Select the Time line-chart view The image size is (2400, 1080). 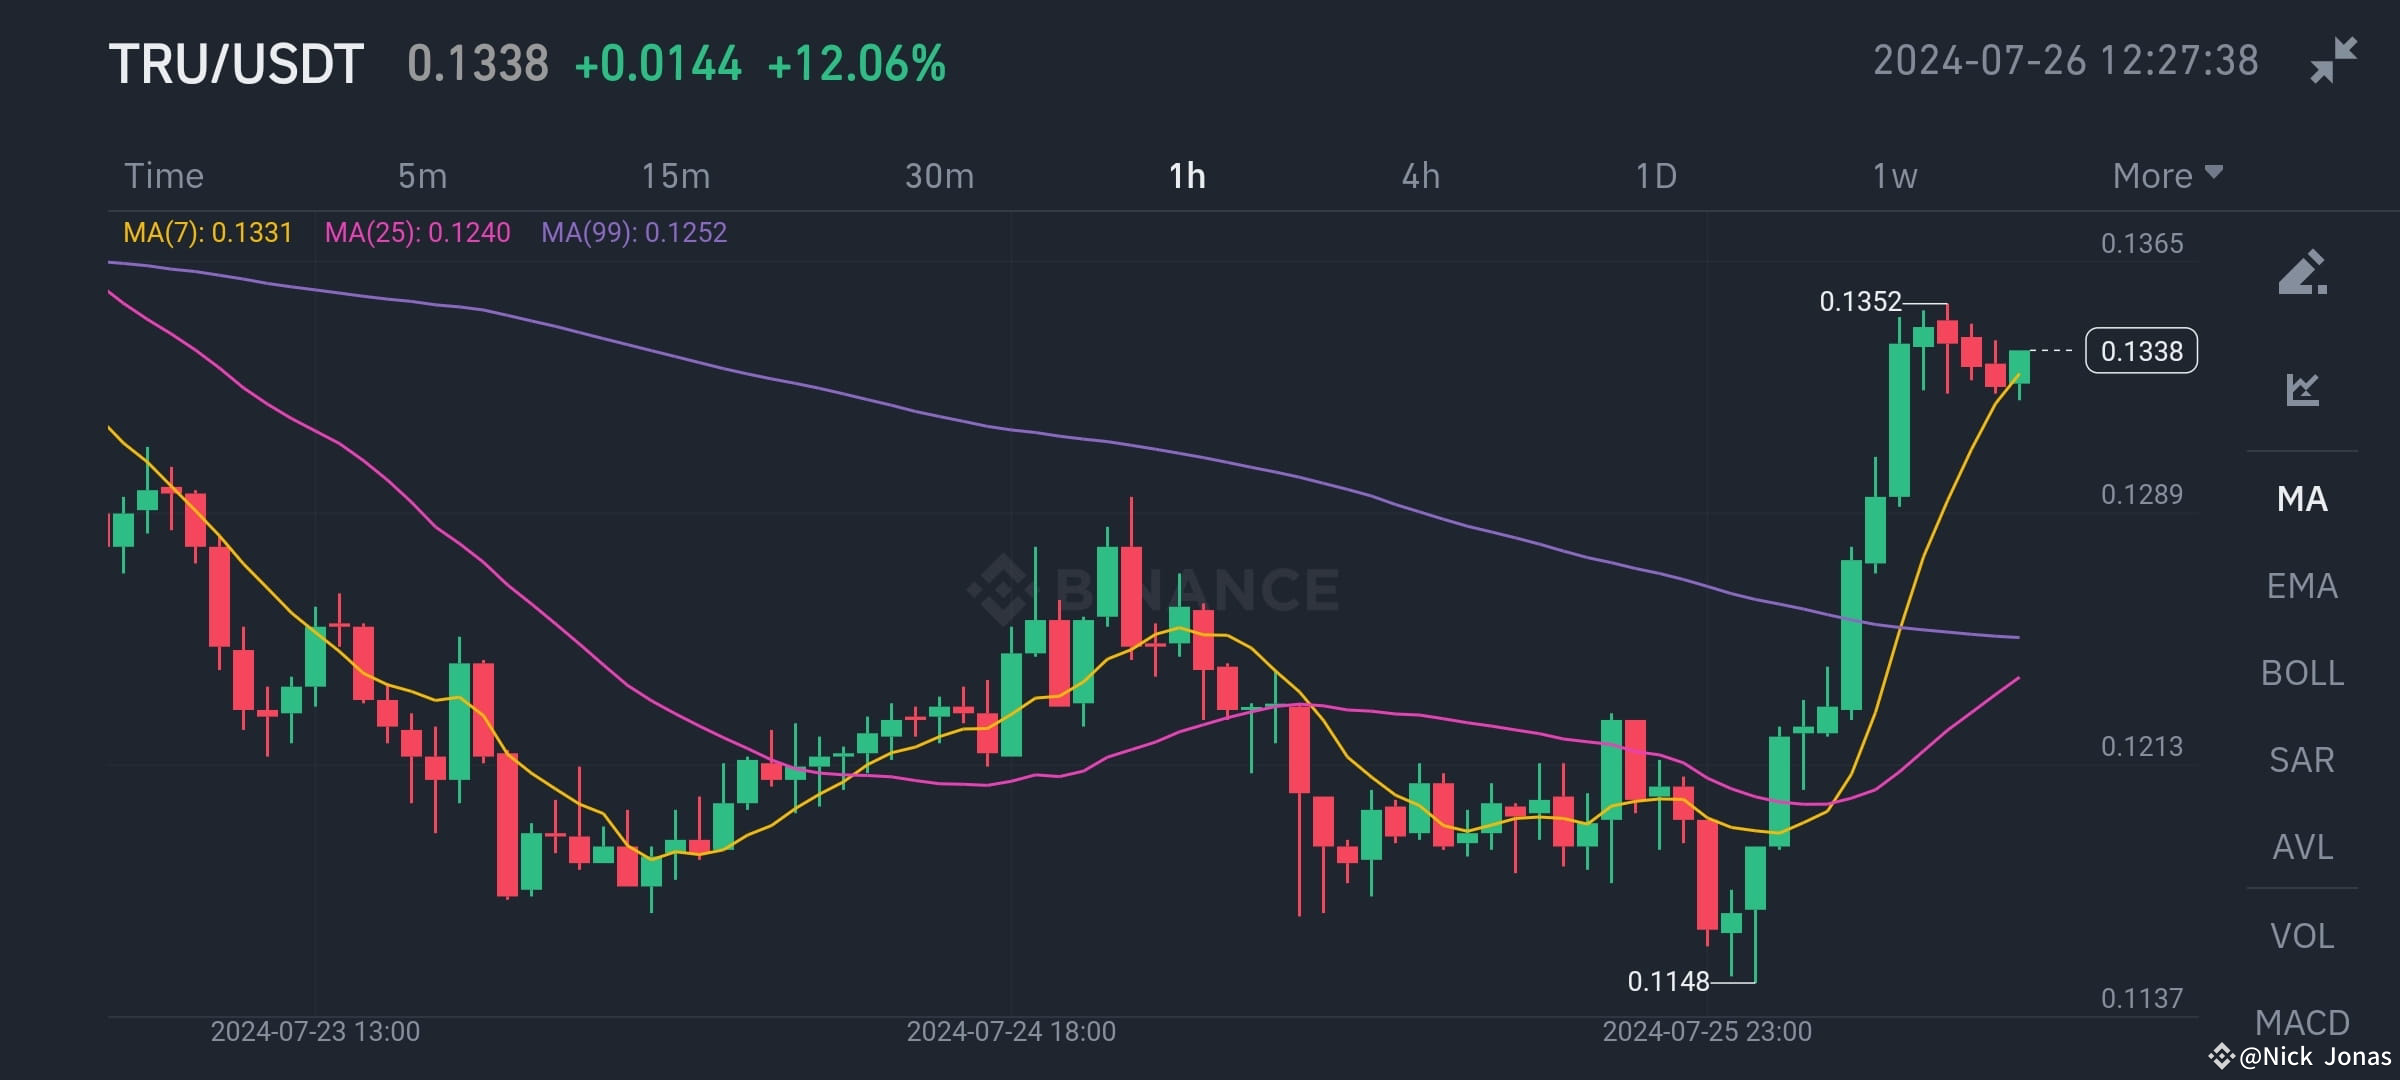(x=163, y=175)
